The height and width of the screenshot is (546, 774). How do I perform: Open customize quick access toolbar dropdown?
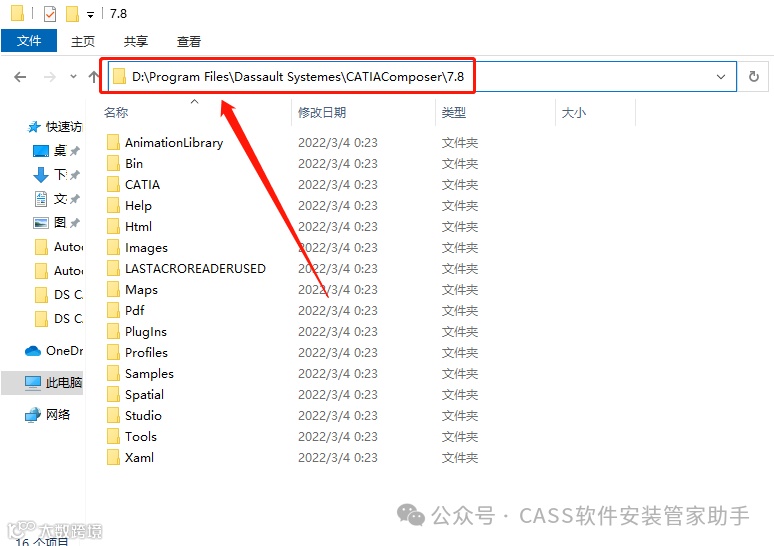tap(90, 15)
